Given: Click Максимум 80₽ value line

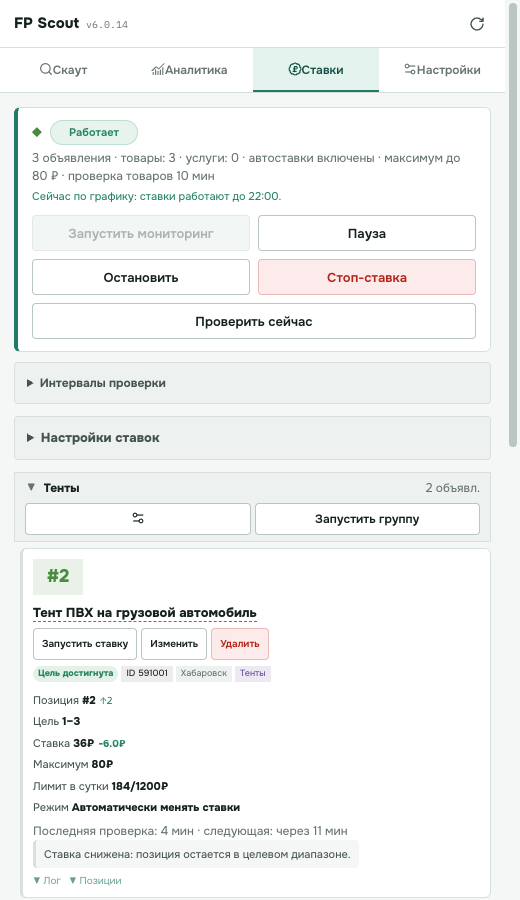Looking at the screenshot, I should point(73,765).
